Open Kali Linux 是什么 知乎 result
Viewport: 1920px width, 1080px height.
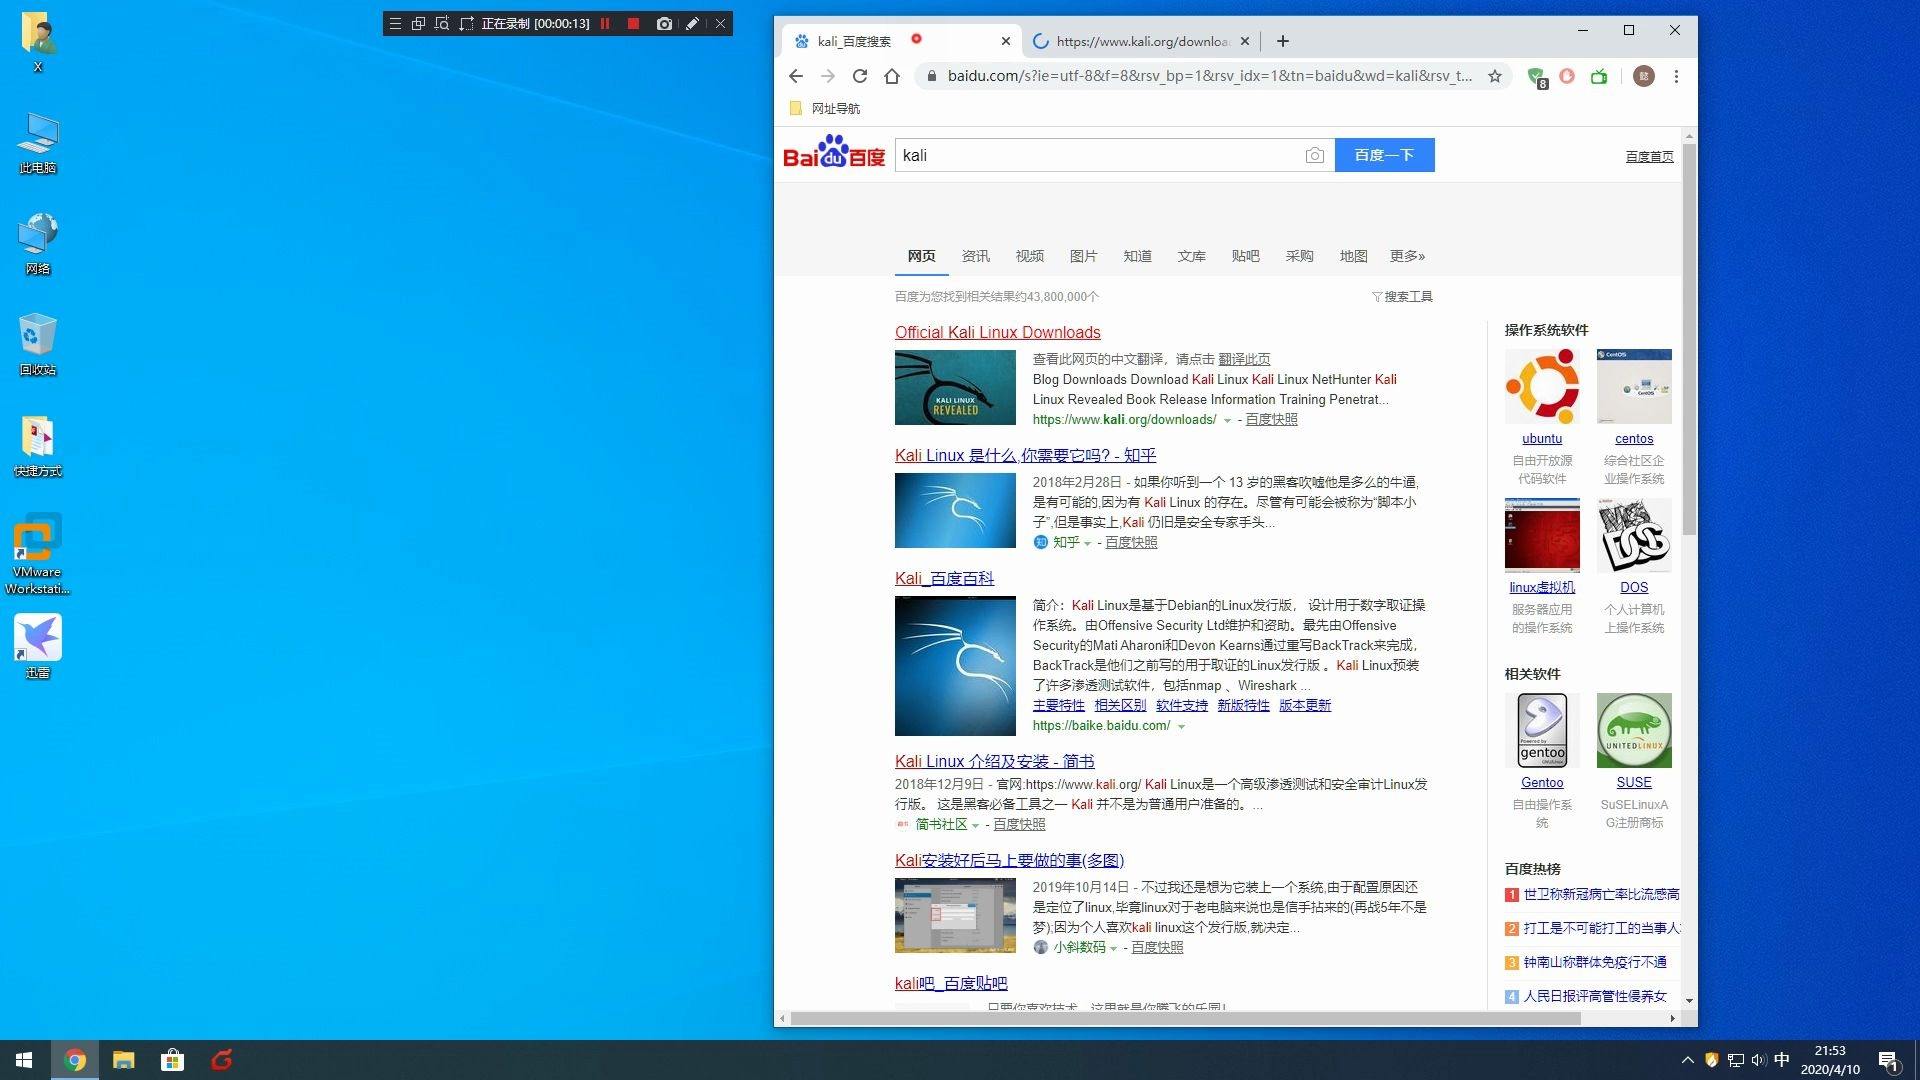1025,455
